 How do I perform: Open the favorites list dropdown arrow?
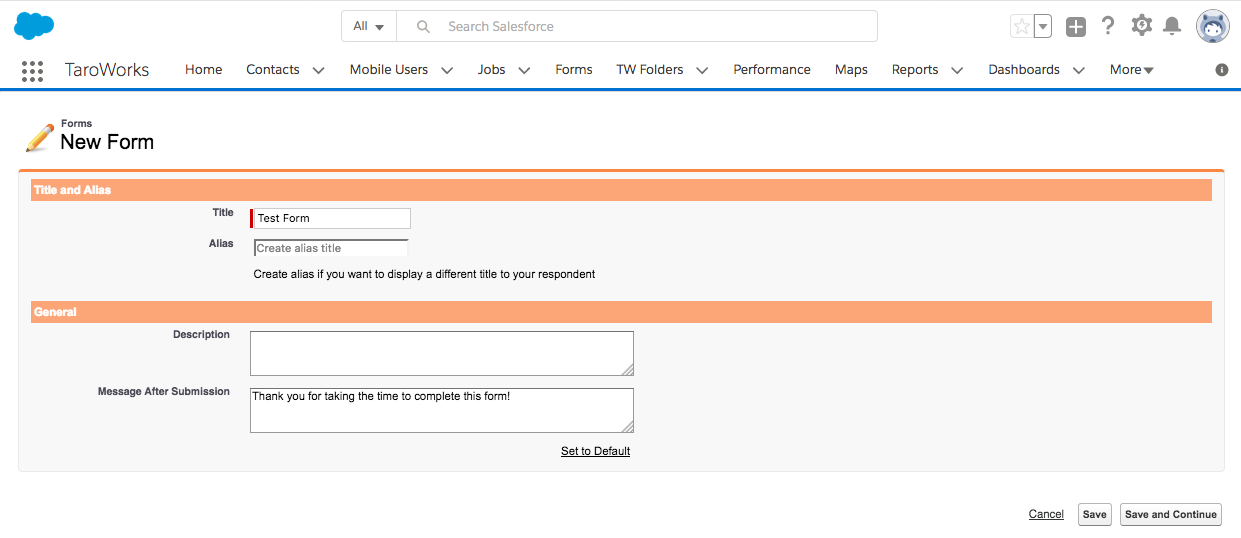click(x=1043, y=27)
